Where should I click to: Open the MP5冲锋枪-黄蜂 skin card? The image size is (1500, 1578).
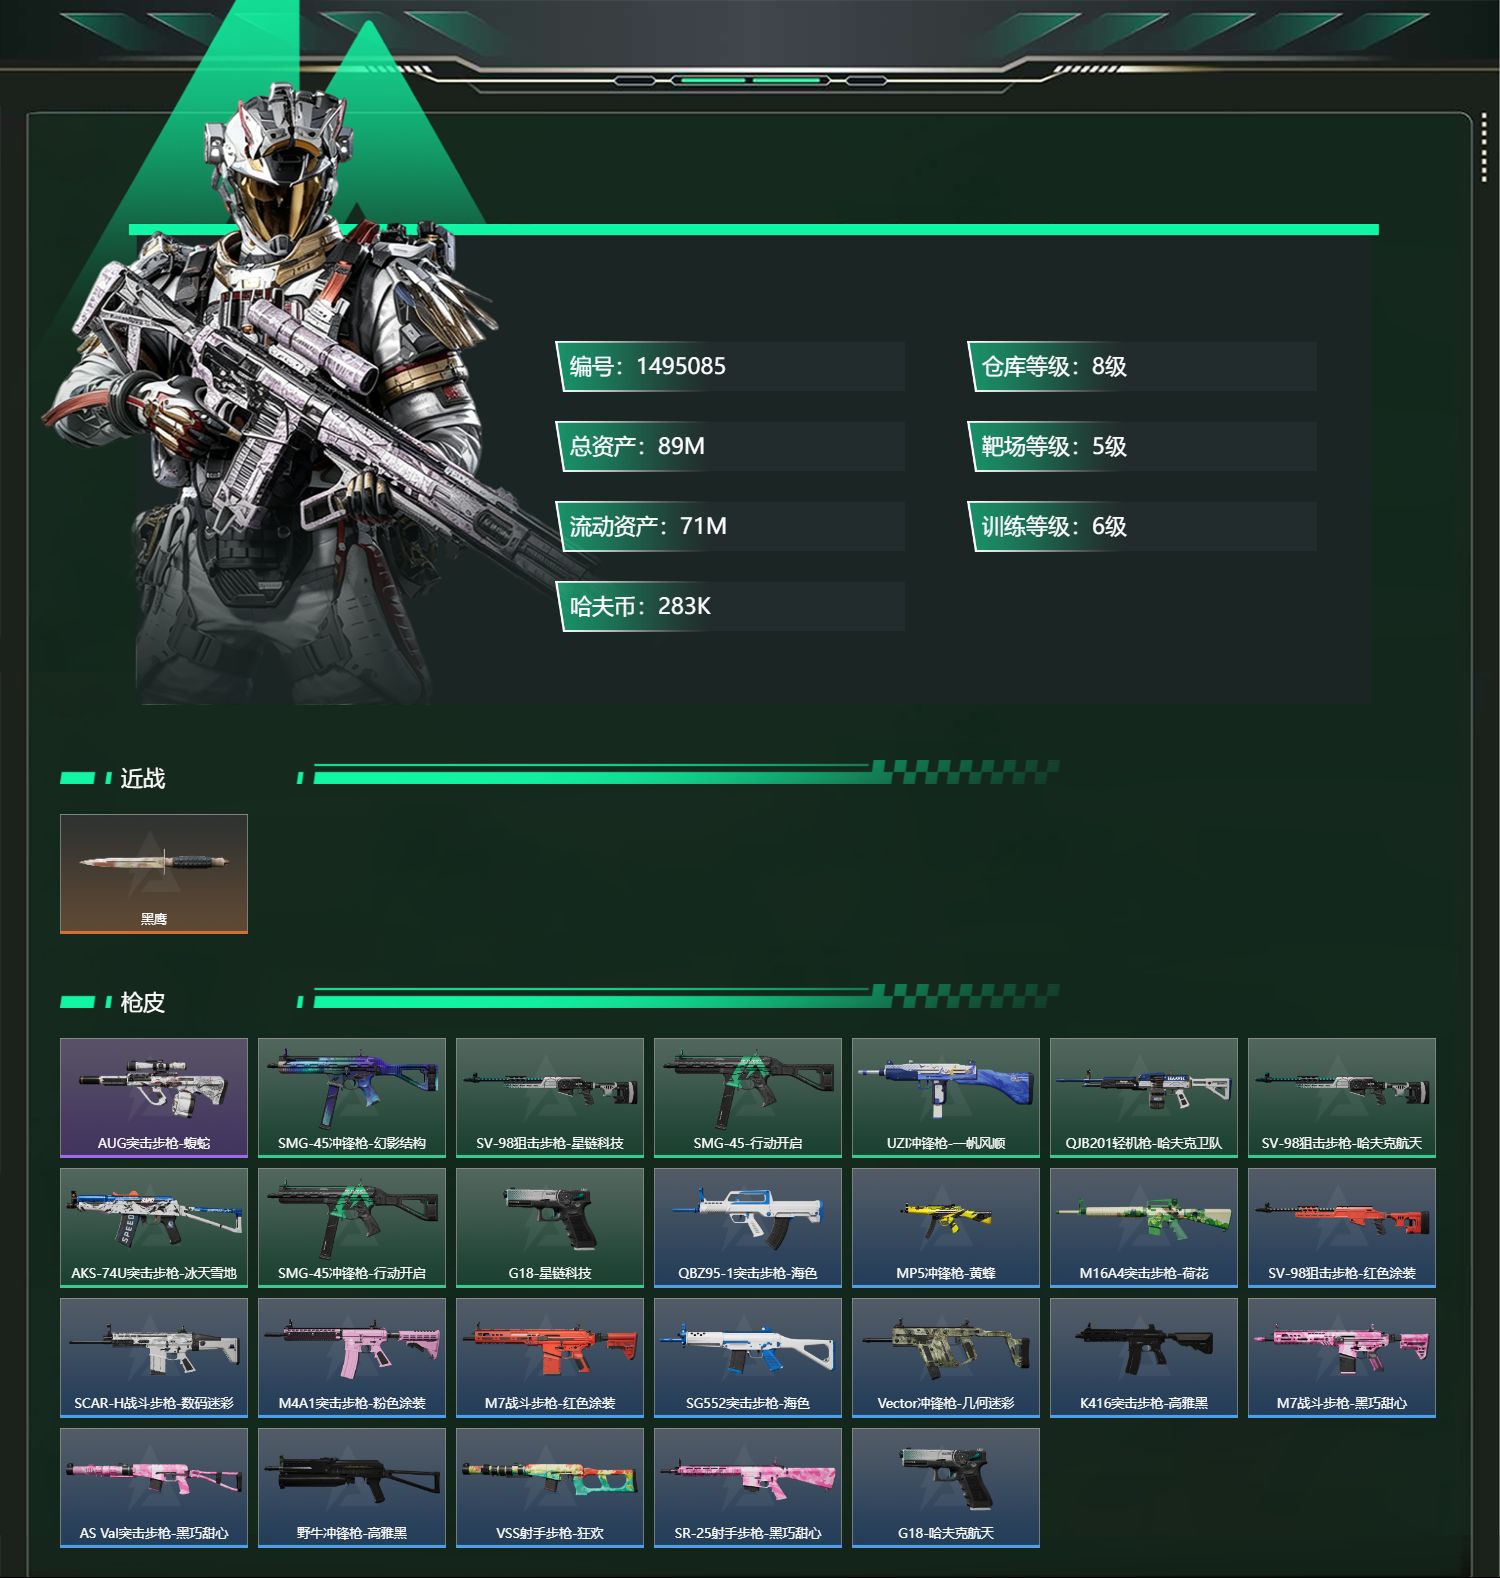click(x=946, y=1228)
